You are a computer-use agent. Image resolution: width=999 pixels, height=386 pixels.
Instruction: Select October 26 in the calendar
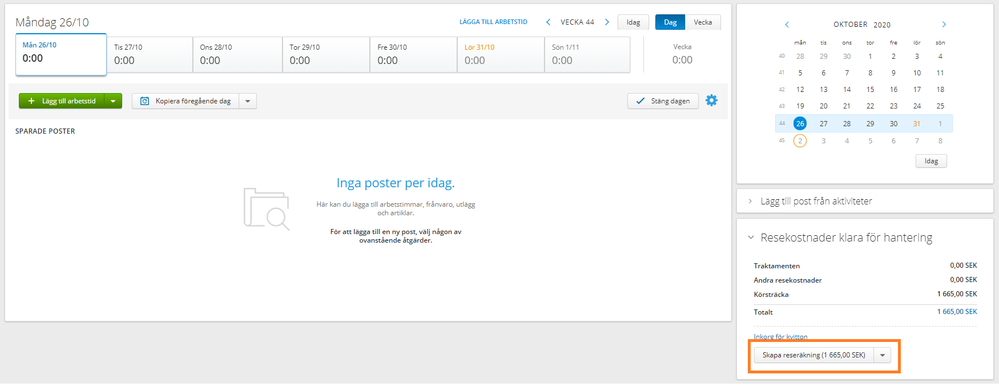[800, 124]
